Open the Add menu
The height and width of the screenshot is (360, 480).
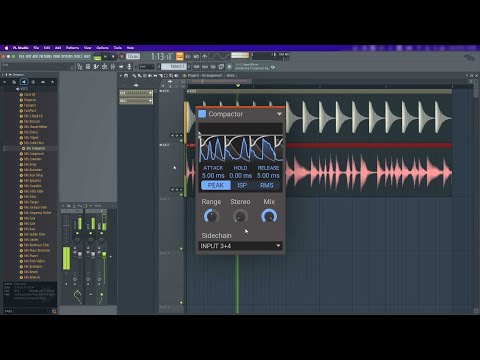[x=58, y=48]
